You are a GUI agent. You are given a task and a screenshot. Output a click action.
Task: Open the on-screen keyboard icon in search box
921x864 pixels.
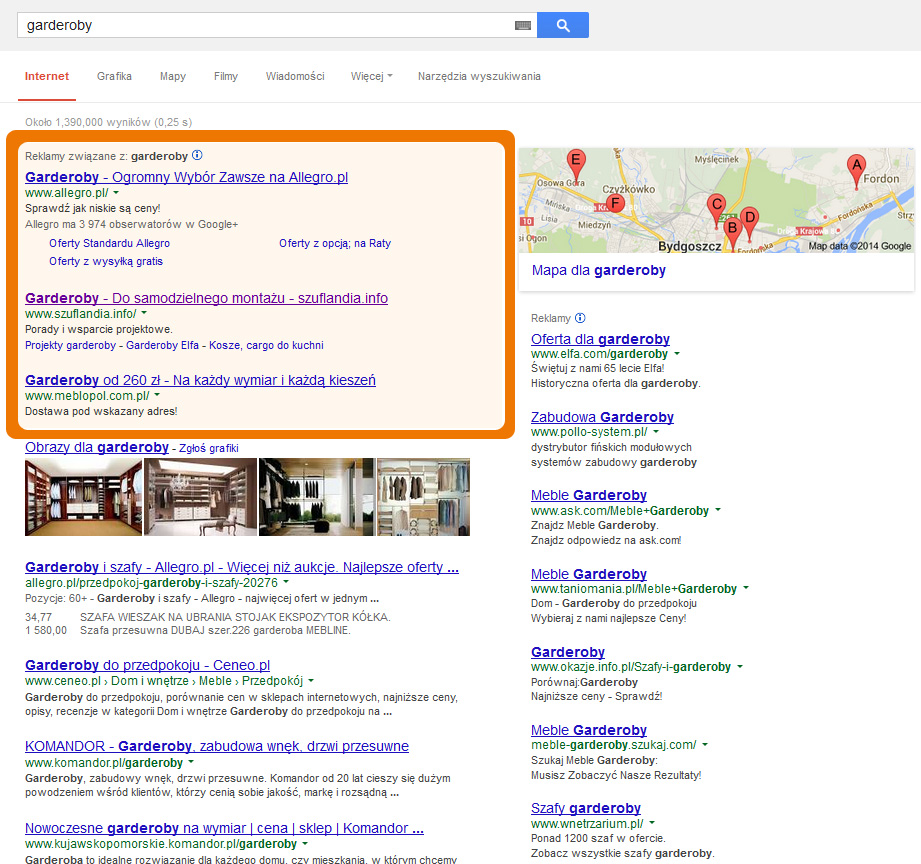[523, 25]
